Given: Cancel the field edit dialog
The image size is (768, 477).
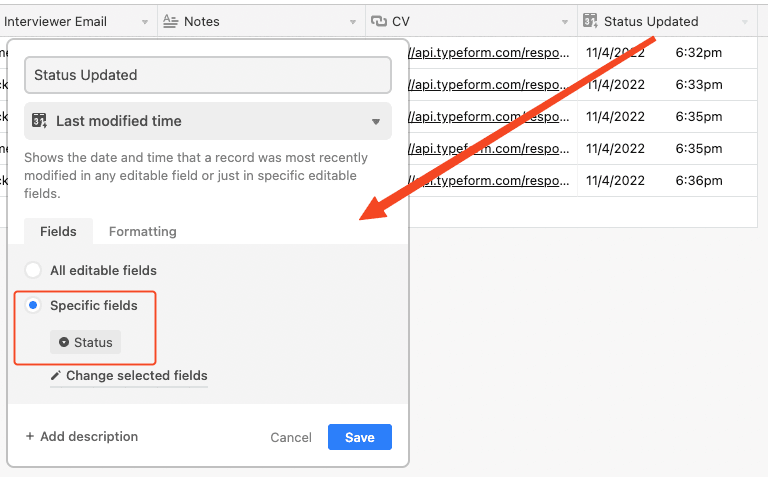Looking at the screenshot, I should tap(291, 437).
